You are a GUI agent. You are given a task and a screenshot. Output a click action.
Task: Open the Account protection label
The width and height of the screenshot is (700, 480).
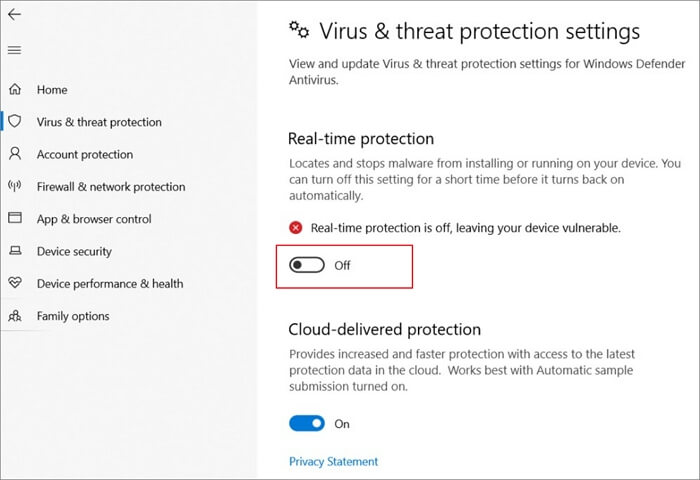(x=85, y=154)
